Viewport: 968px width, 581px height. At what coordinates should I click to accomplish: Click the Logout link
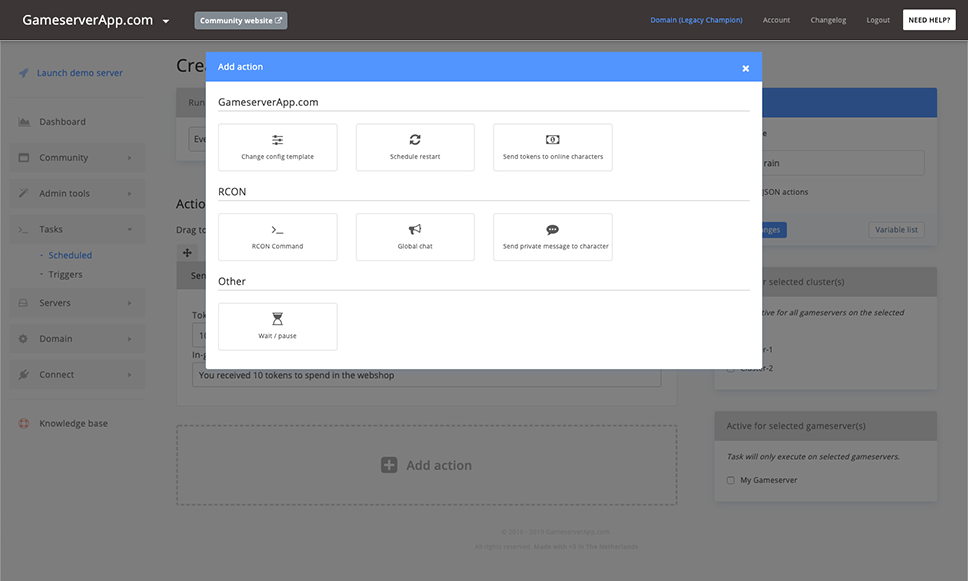(x=878, y=20)
